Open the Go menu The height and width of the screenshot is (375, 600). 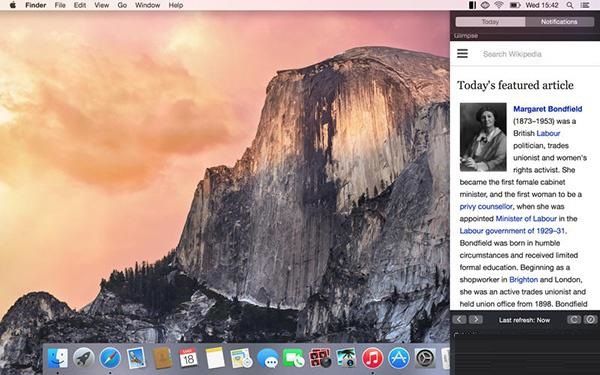point(122,5)
